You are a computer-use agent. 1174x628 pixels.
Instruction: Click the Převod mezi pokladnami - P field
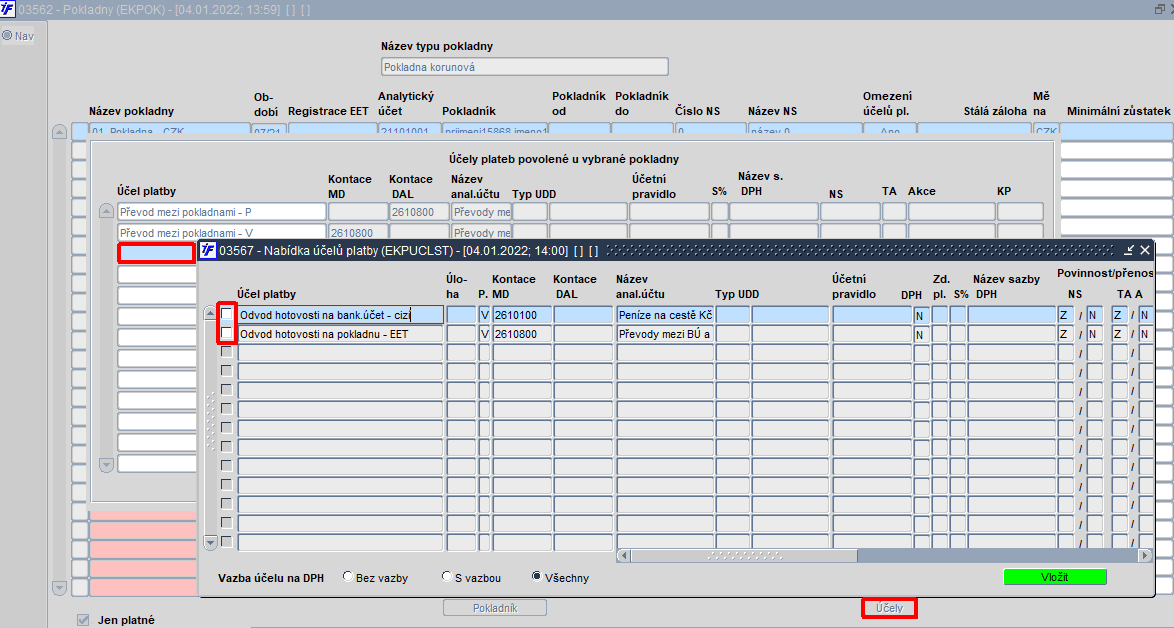[222, 212]
